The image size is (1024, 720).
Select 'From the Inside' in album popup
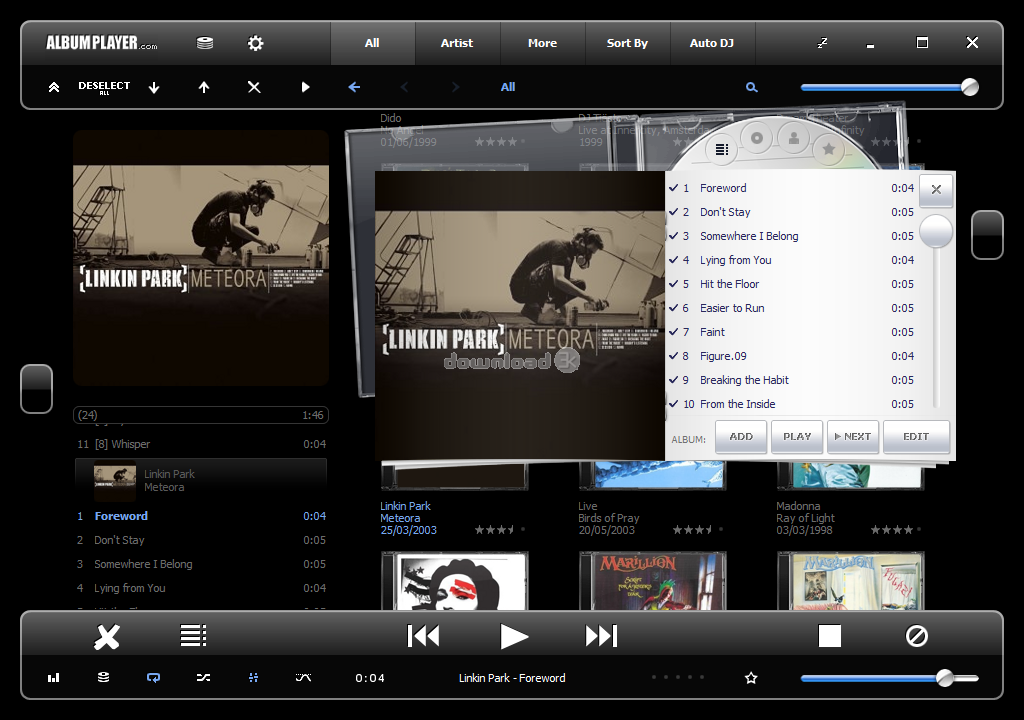point(738,404)
